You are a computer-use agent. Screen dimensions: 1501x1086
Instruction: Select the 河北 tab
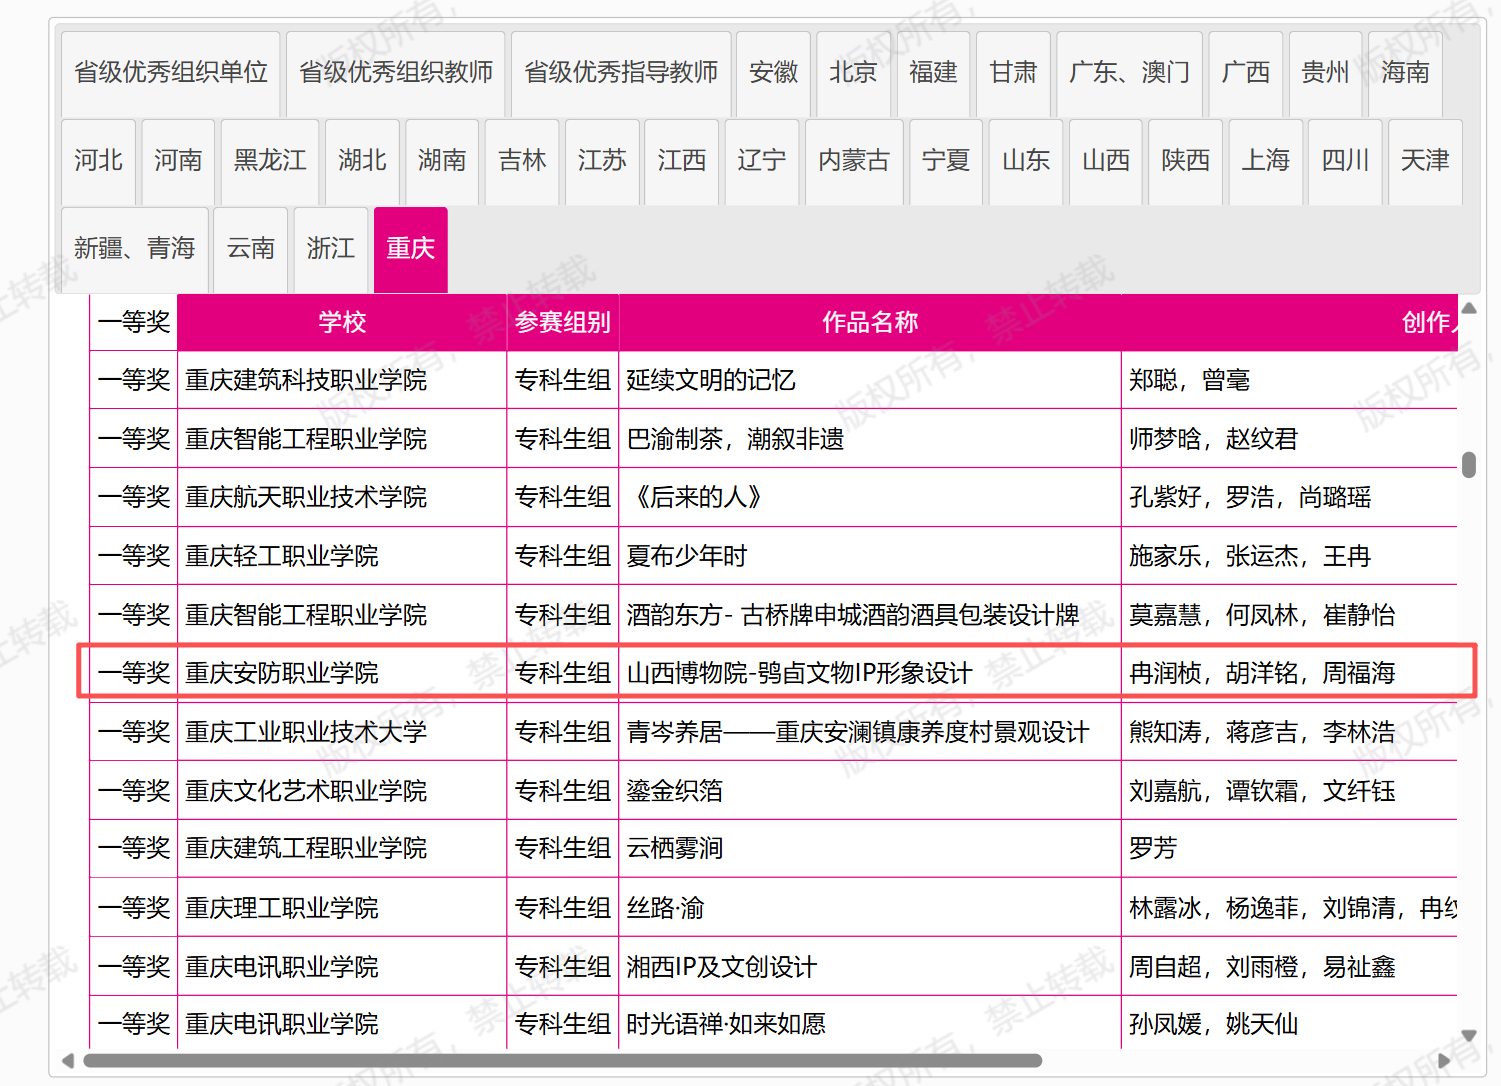tap(98, 161)
